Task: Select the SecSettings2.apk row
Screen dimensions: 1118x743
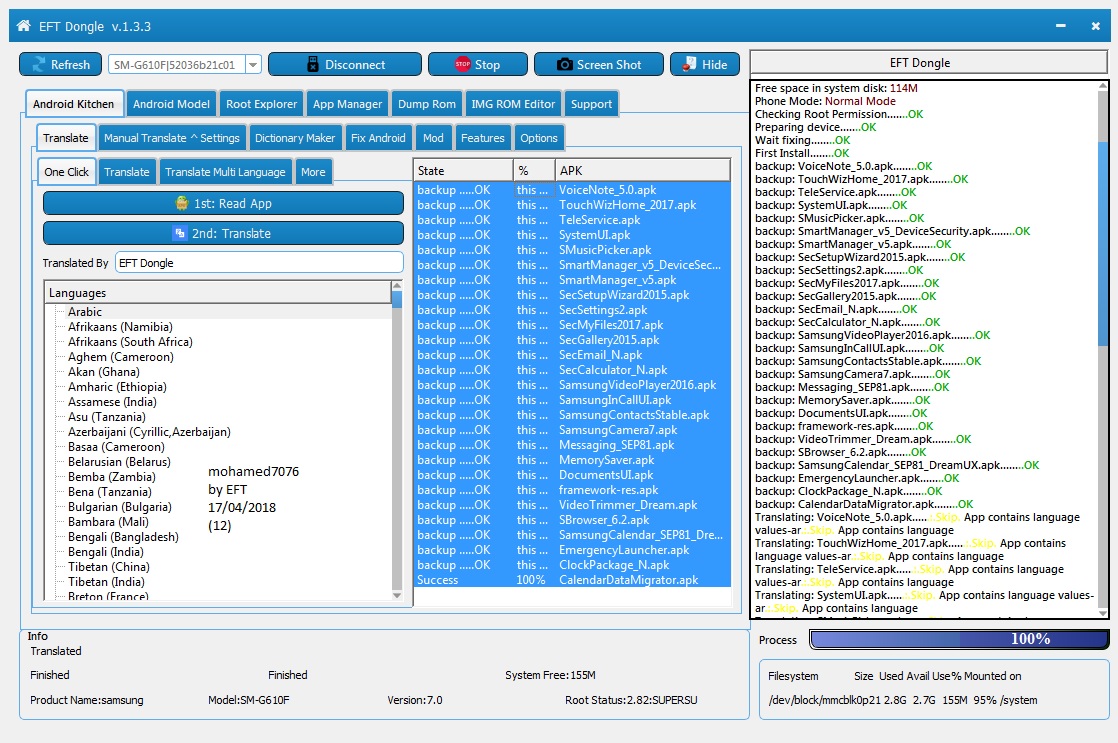Action: tap(572, 309)
